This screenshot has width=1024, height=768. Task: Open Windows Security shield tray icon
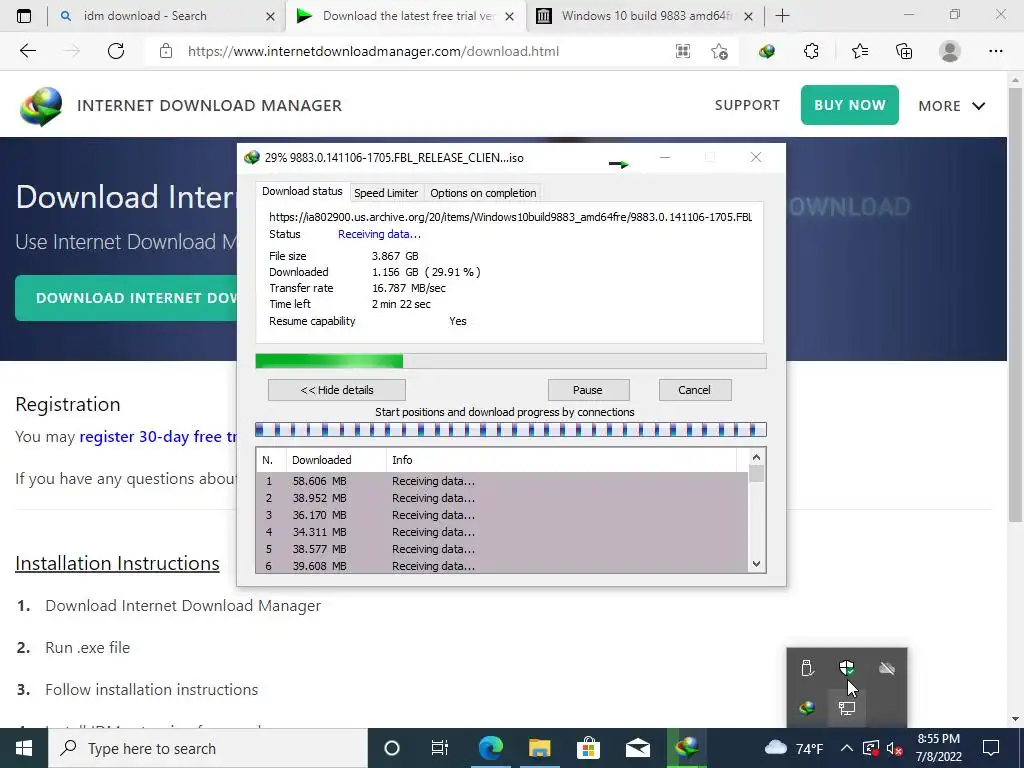(x=846, y=667)
